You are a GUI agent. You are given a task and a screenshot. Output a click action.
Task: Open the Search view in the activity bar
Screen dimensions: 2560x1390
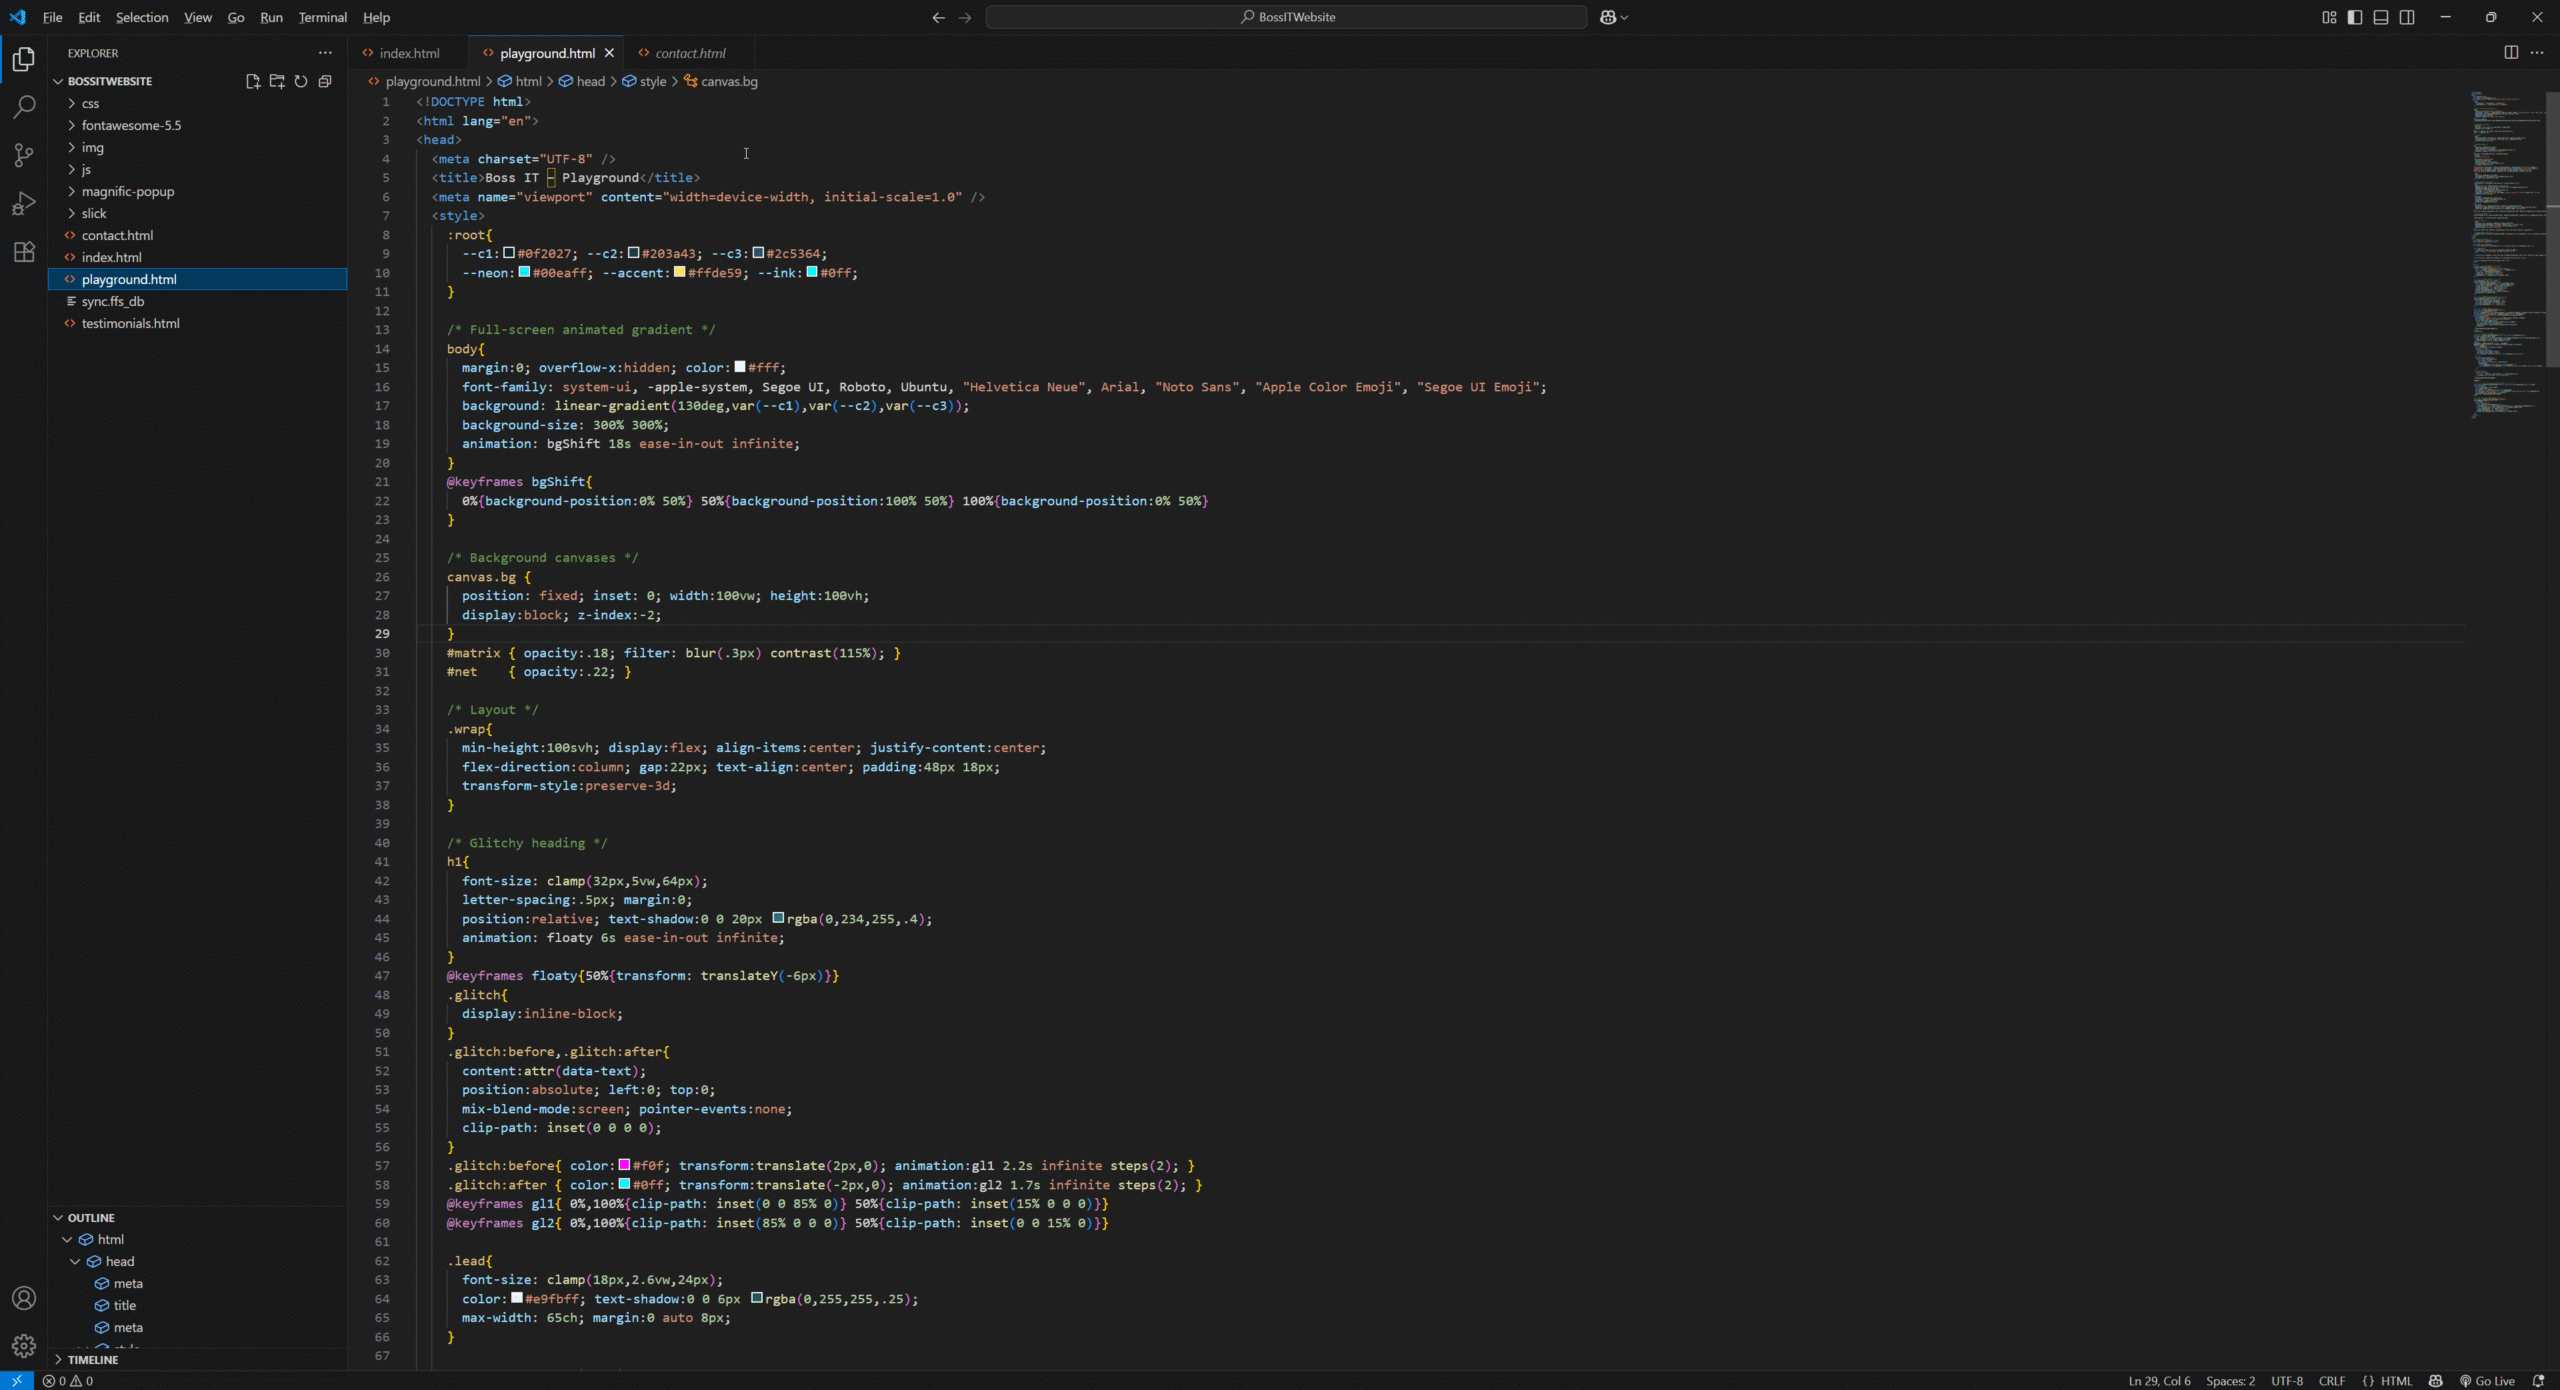pos(24,107)
